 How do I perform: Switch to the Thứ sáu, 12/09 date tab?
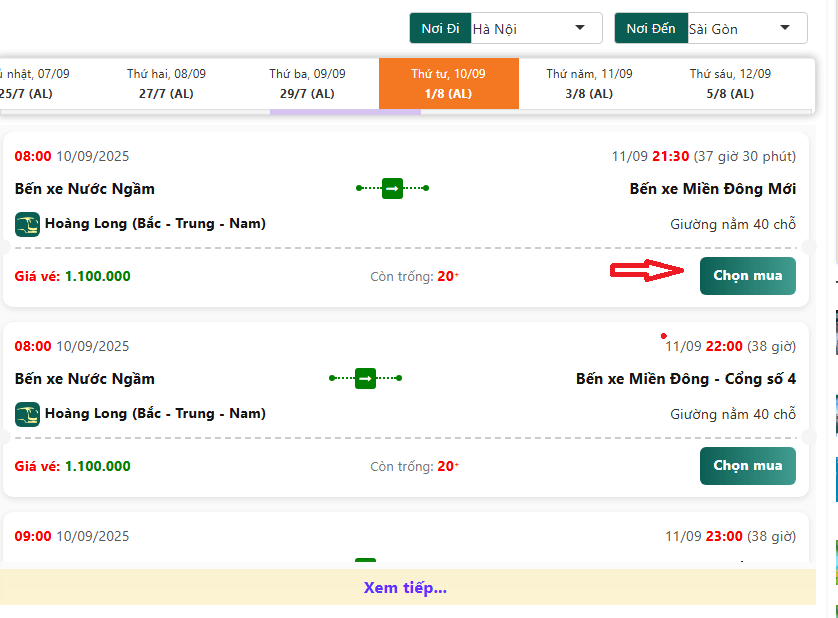point(730,83)
